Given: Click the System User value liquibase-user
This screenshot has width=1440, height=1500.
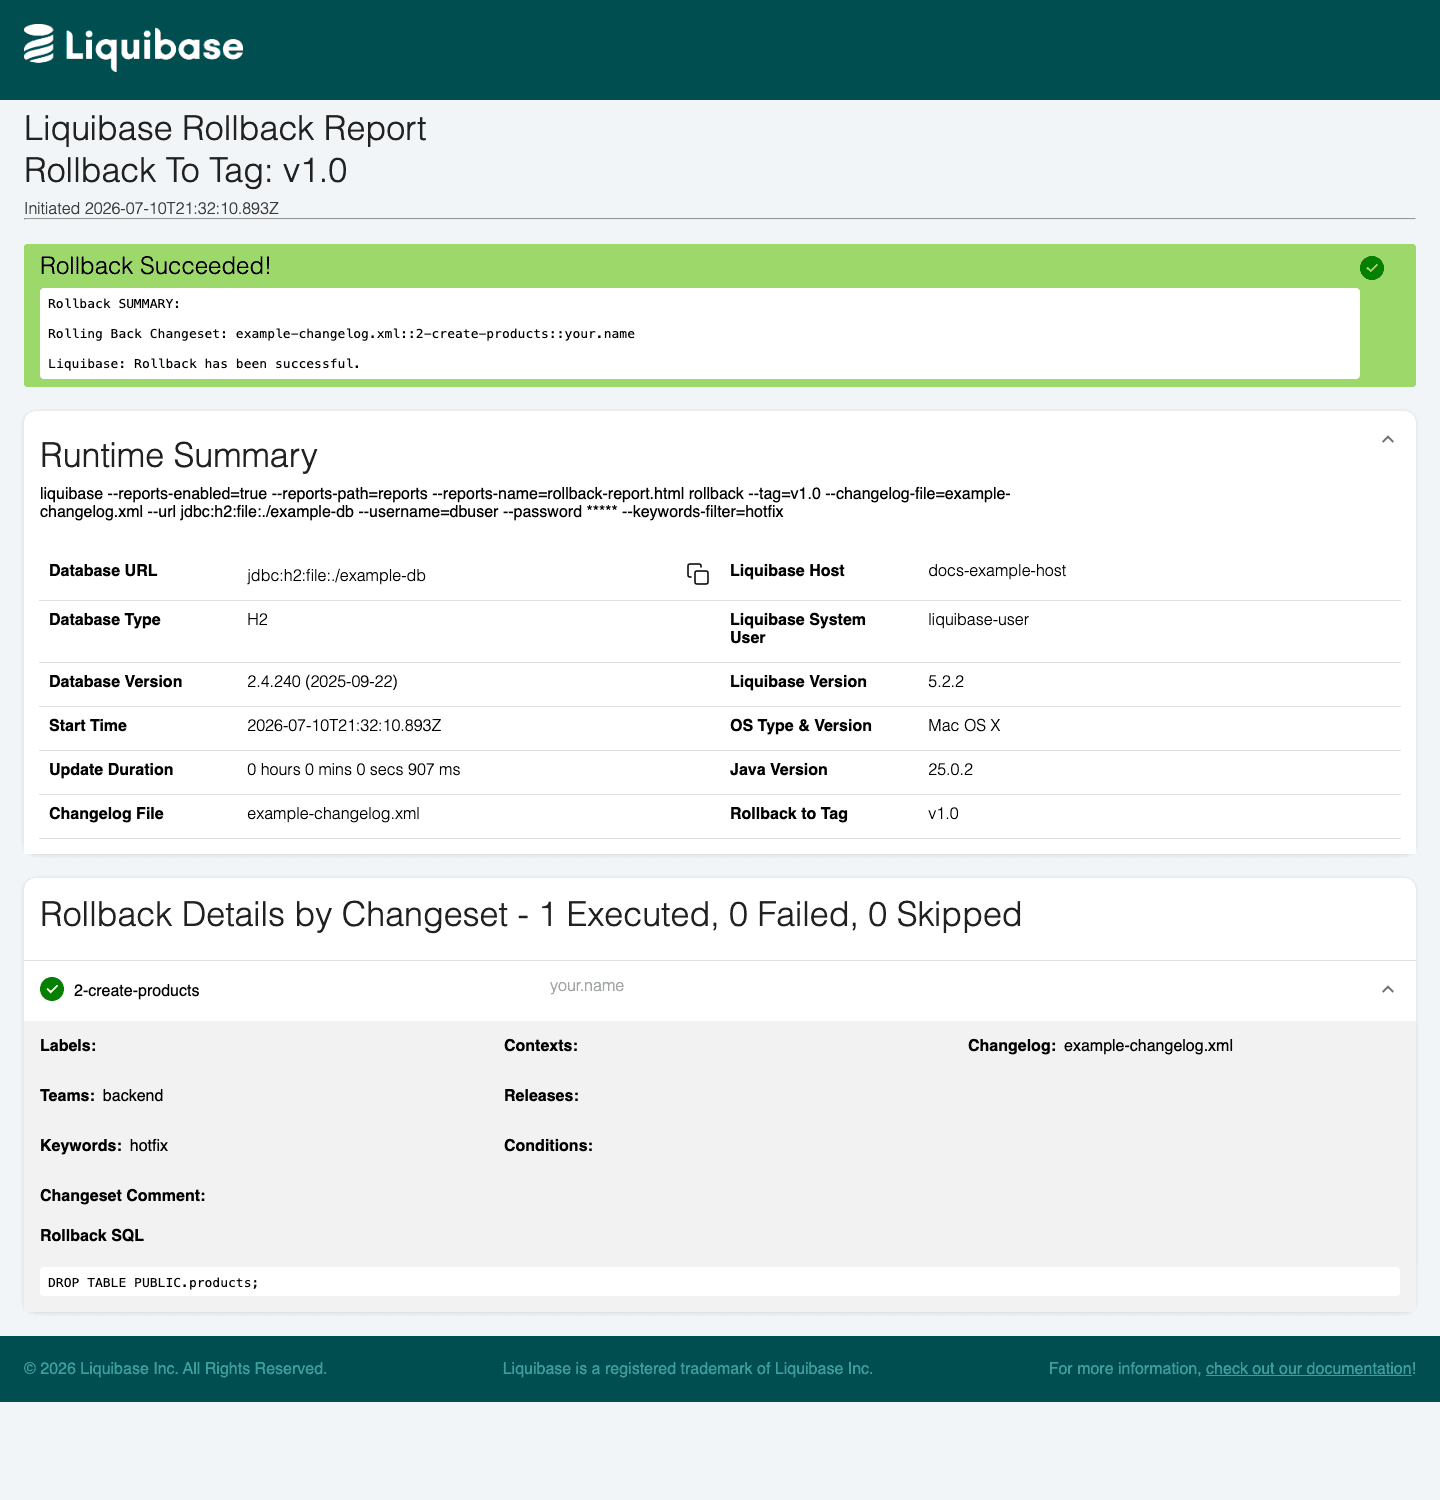Looking at the screenshot, I should click(x=979, y=620).
